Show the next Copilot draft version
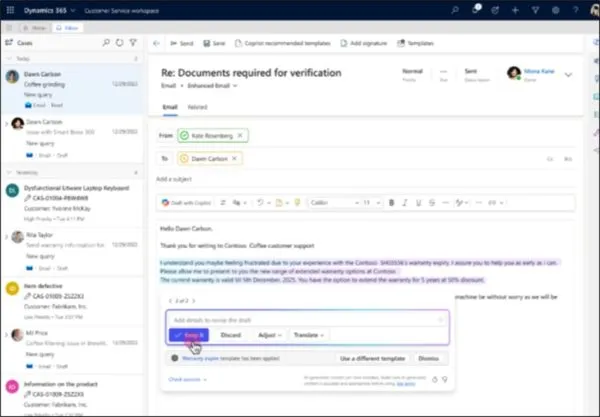600x417 pixels. coord(194,301)
